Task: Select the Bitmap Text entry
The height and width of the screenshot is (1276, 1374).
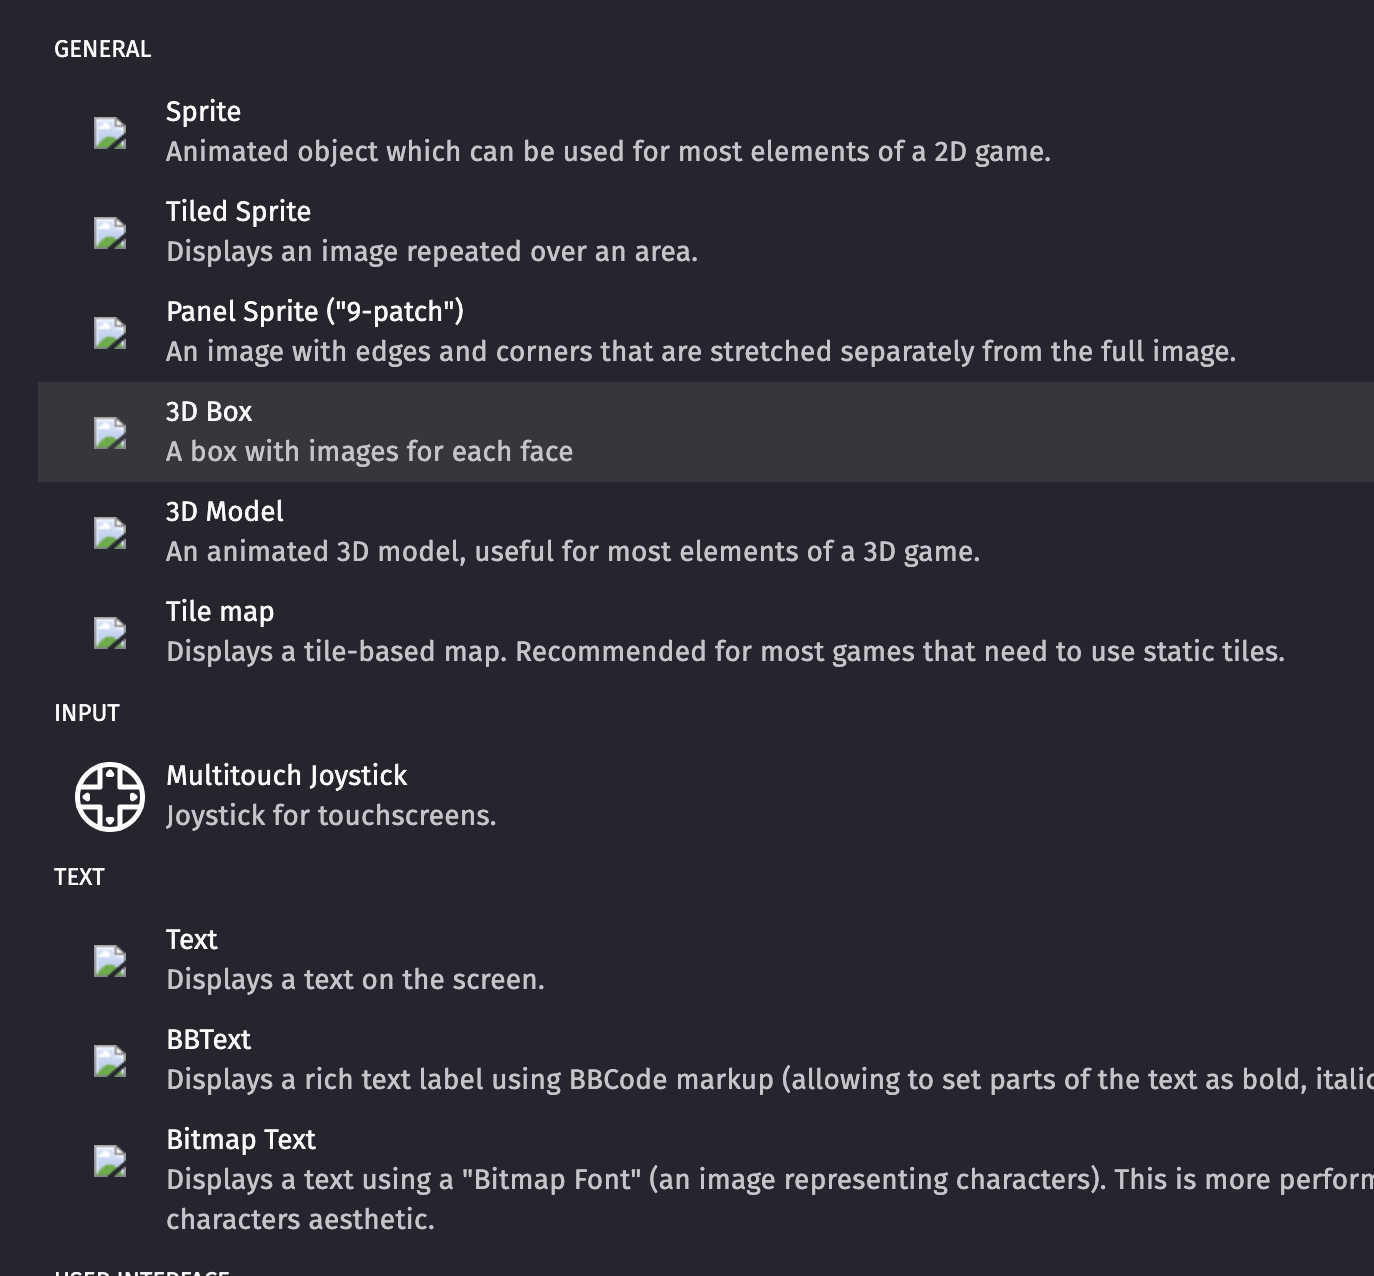Action: tap(240, 1140)
